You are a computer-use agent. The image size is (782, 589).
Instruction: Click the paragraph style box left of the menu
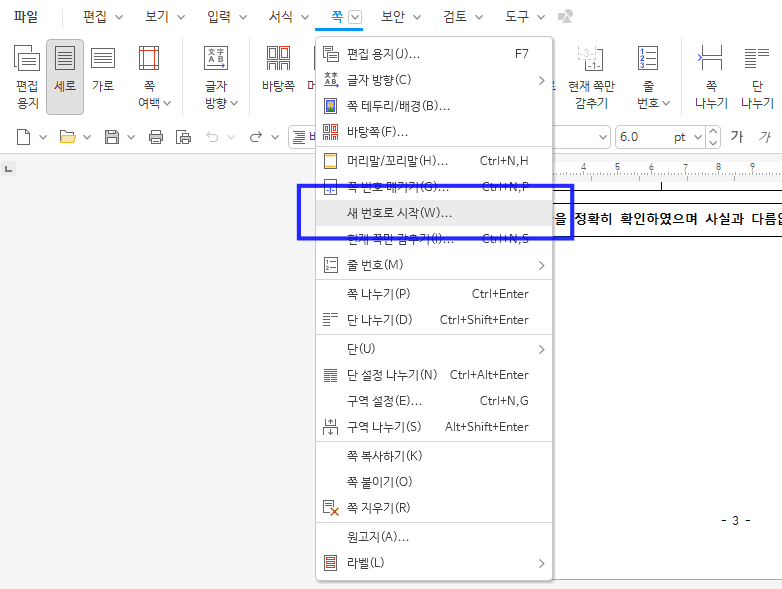[x=302, y=137]
